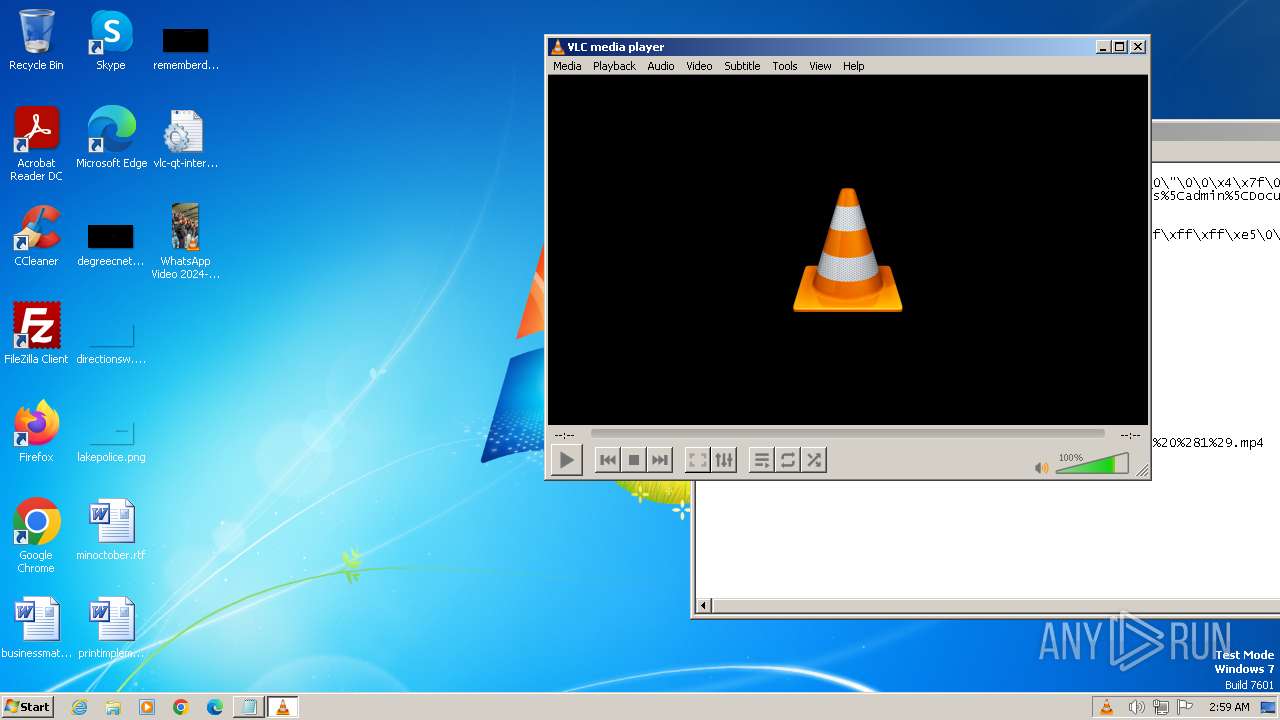Open the Video menu
Image resolution: width=1280 pixels, height=720 pixels.
click(699, 66)
